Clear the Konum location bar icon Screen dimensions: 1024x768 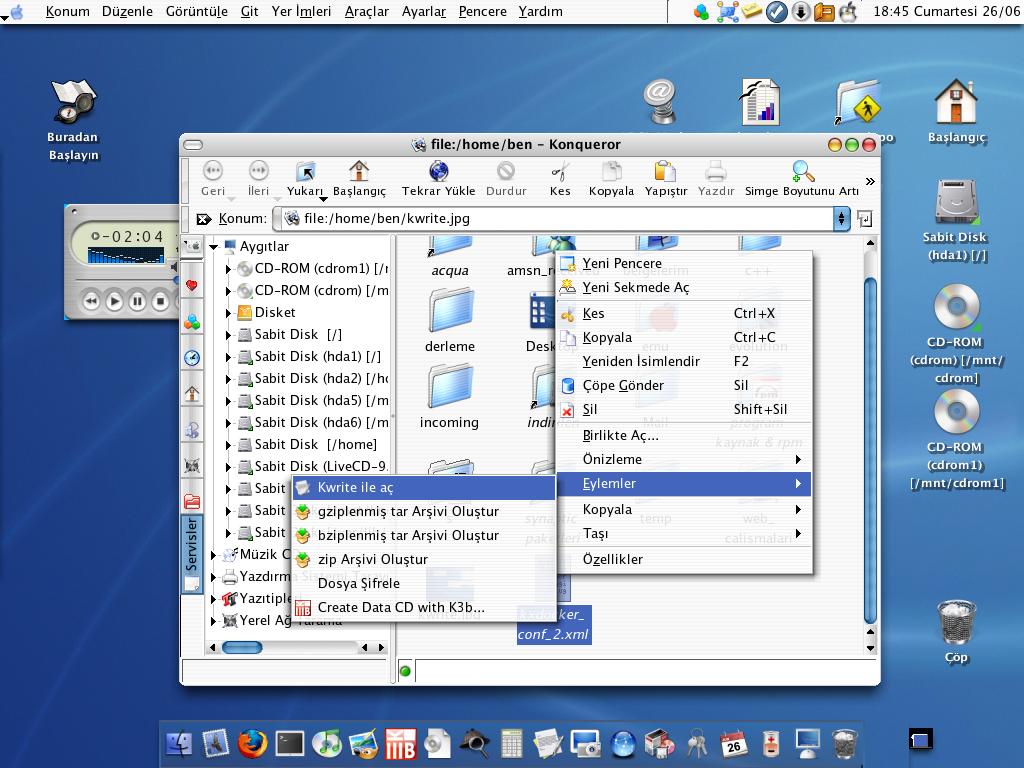tap(204, 219)
